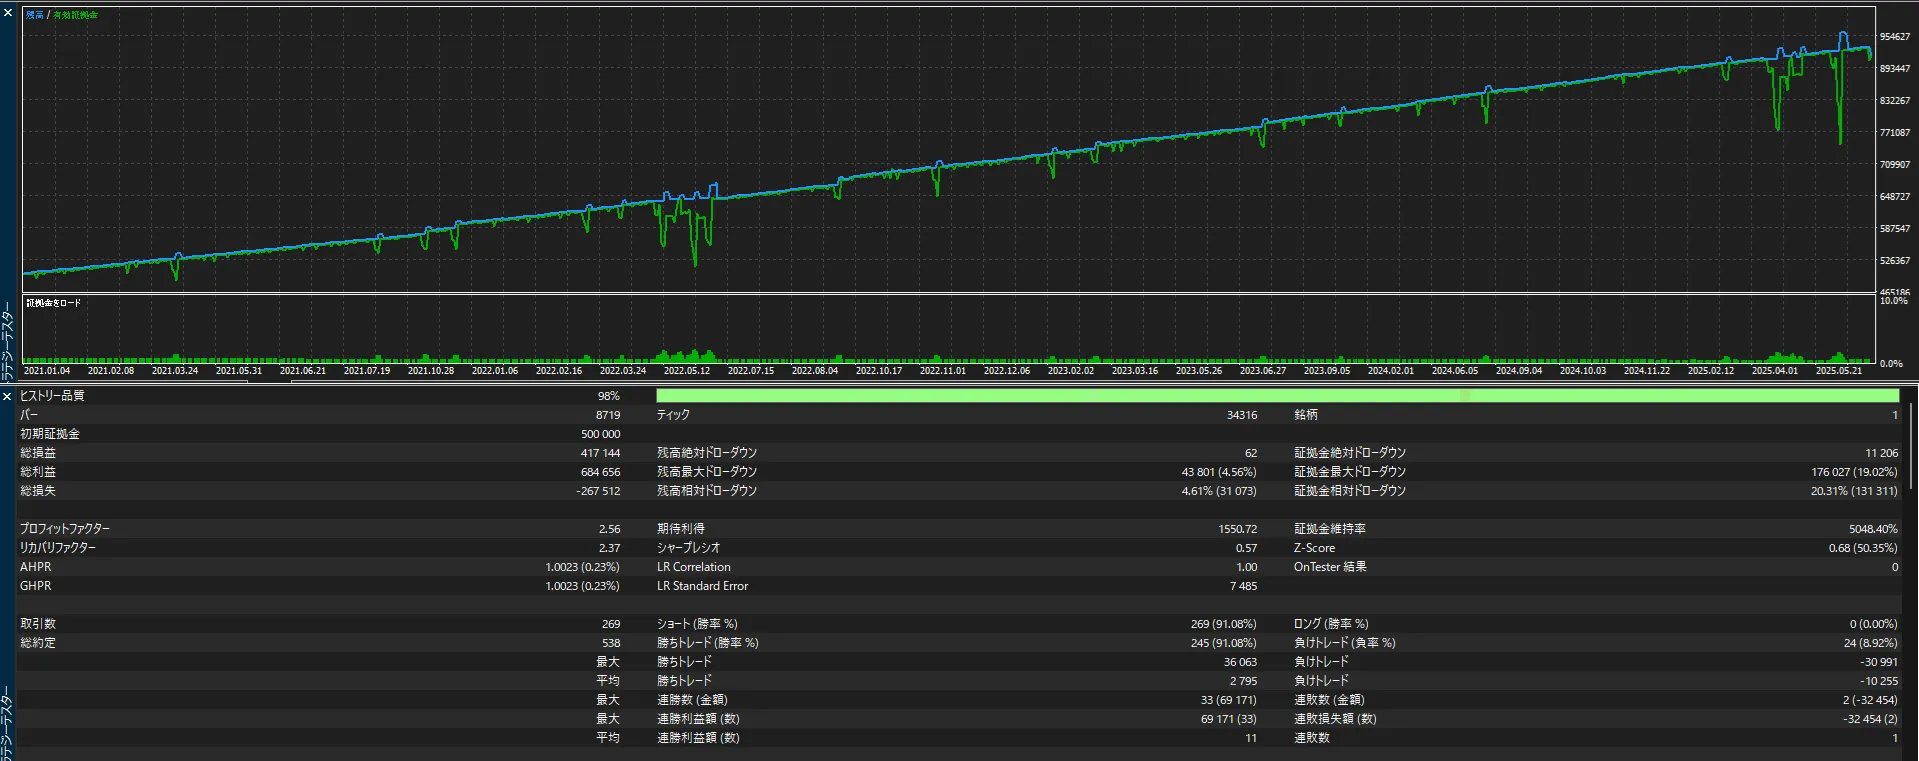Click the 総損益 value 417 144
Image resolution: width=1919 pixels, height=761 pixels.
point(601,453)
